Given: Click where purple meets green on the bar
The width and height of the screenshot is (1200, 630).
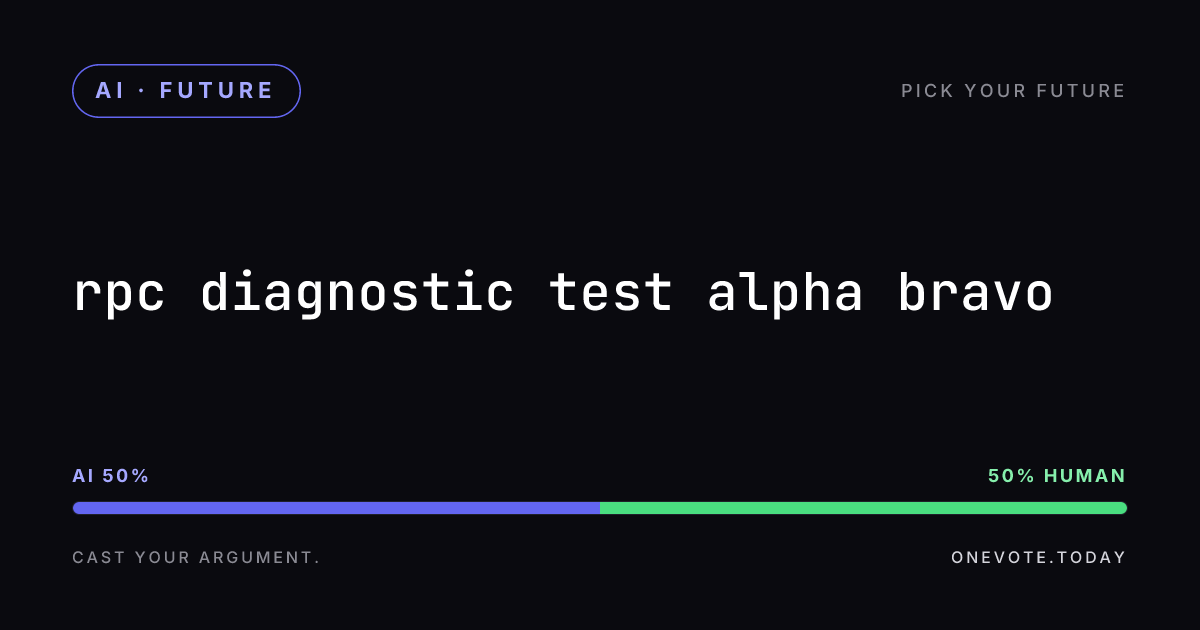Looking at the screenshot, I should click(600, 508).
